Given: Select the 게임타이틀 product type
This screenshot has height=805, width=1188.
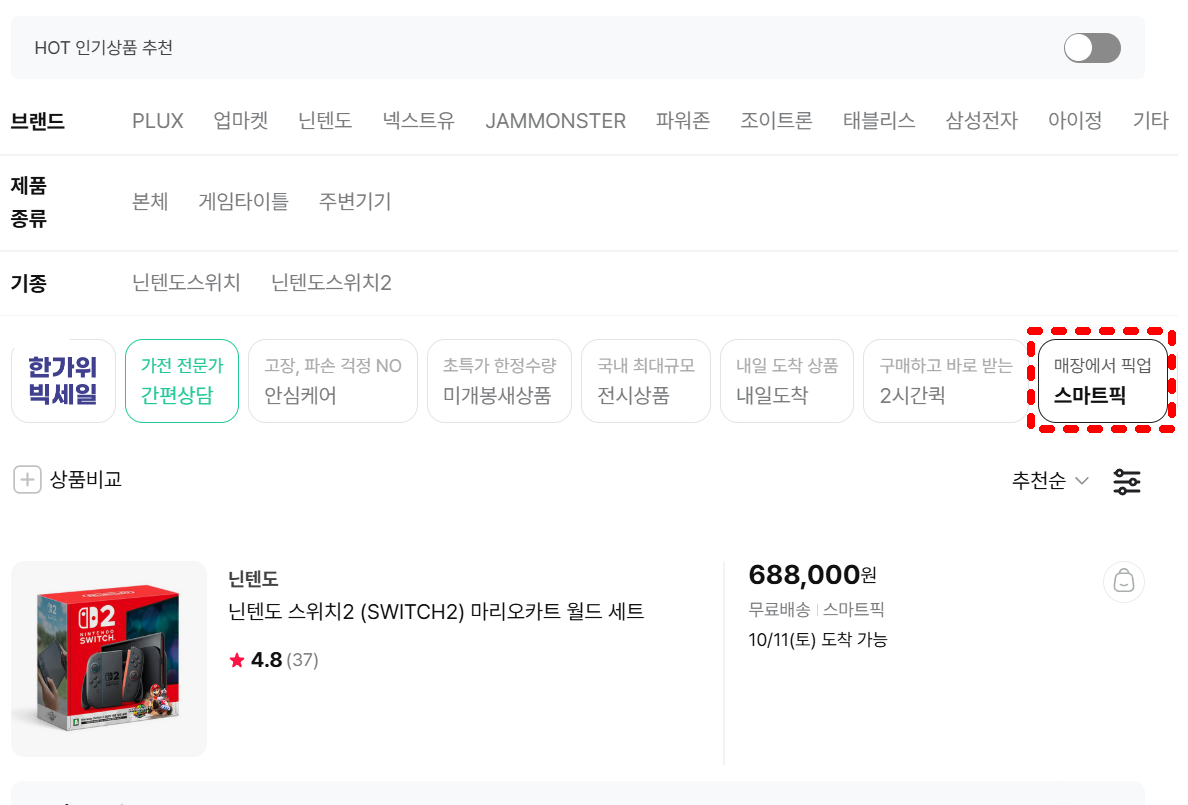Looking at the screenshot, I should pyautogui.click(x=244, y=201).
